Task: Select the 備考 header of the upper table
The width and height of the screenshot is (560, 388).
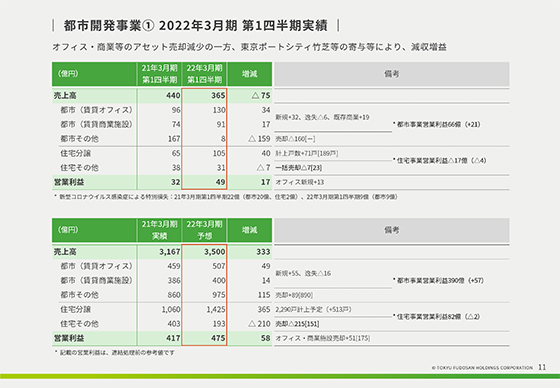Action: coord(391,74)
